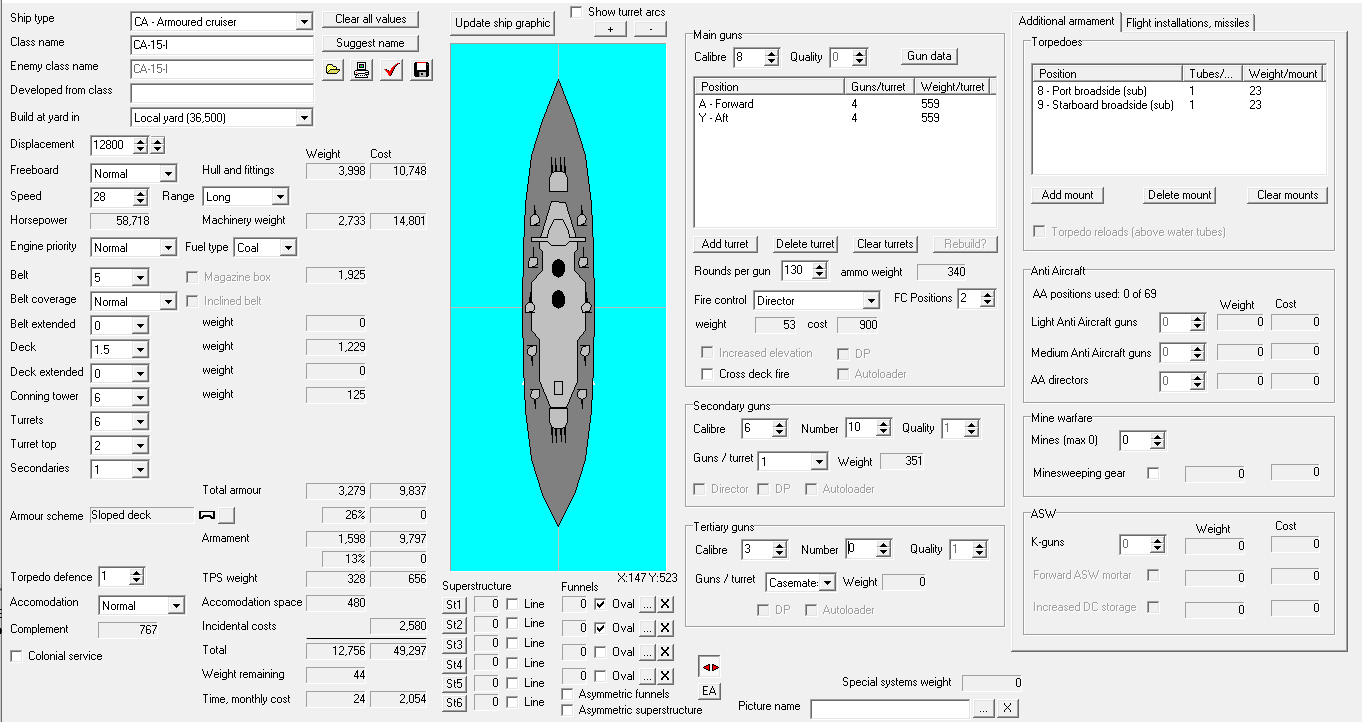Viewport: 1362px width, 722px height.
Task: Click the Class name text field
Action: click(x=222, y=45)
